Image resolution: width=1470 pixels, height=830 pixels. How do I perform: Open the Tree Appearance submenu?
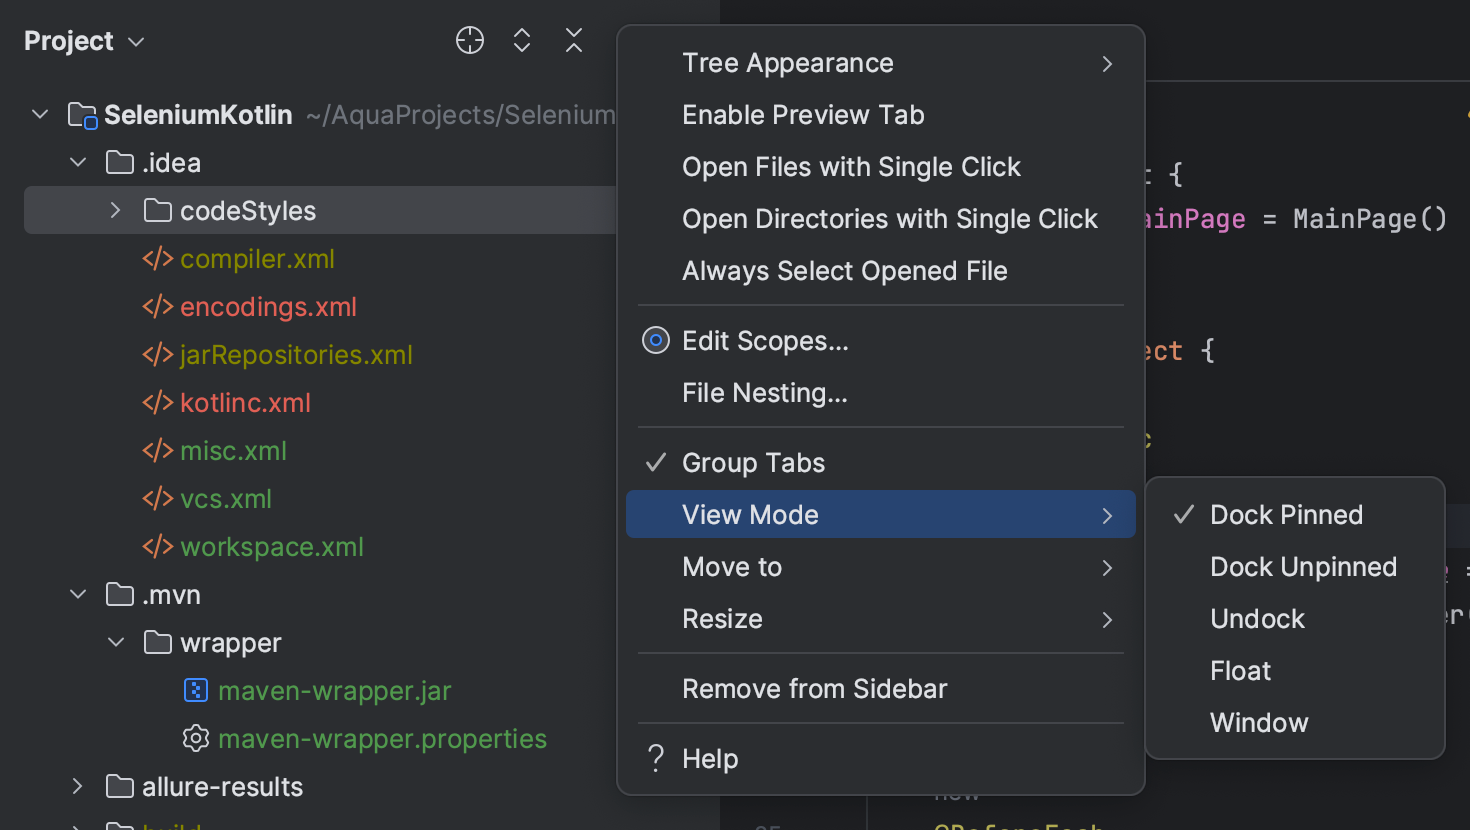[x=788, y=62]
